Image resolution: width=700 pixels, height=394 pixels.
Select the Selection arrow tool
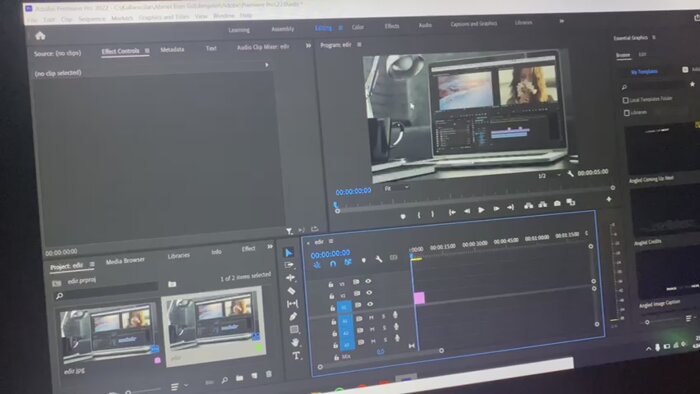[x=289, y=253]
